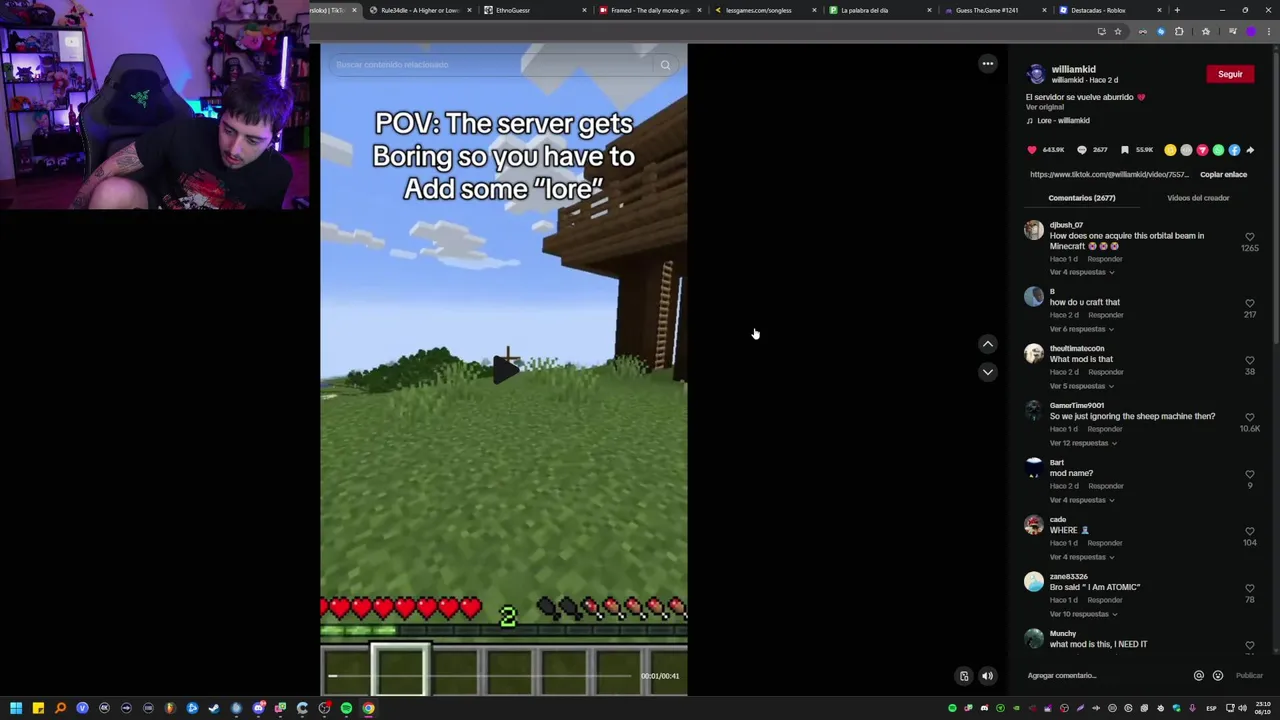Screen dimensions: 1280x720
Task: Switch to Videos del creador tab
Action: 1198,198
